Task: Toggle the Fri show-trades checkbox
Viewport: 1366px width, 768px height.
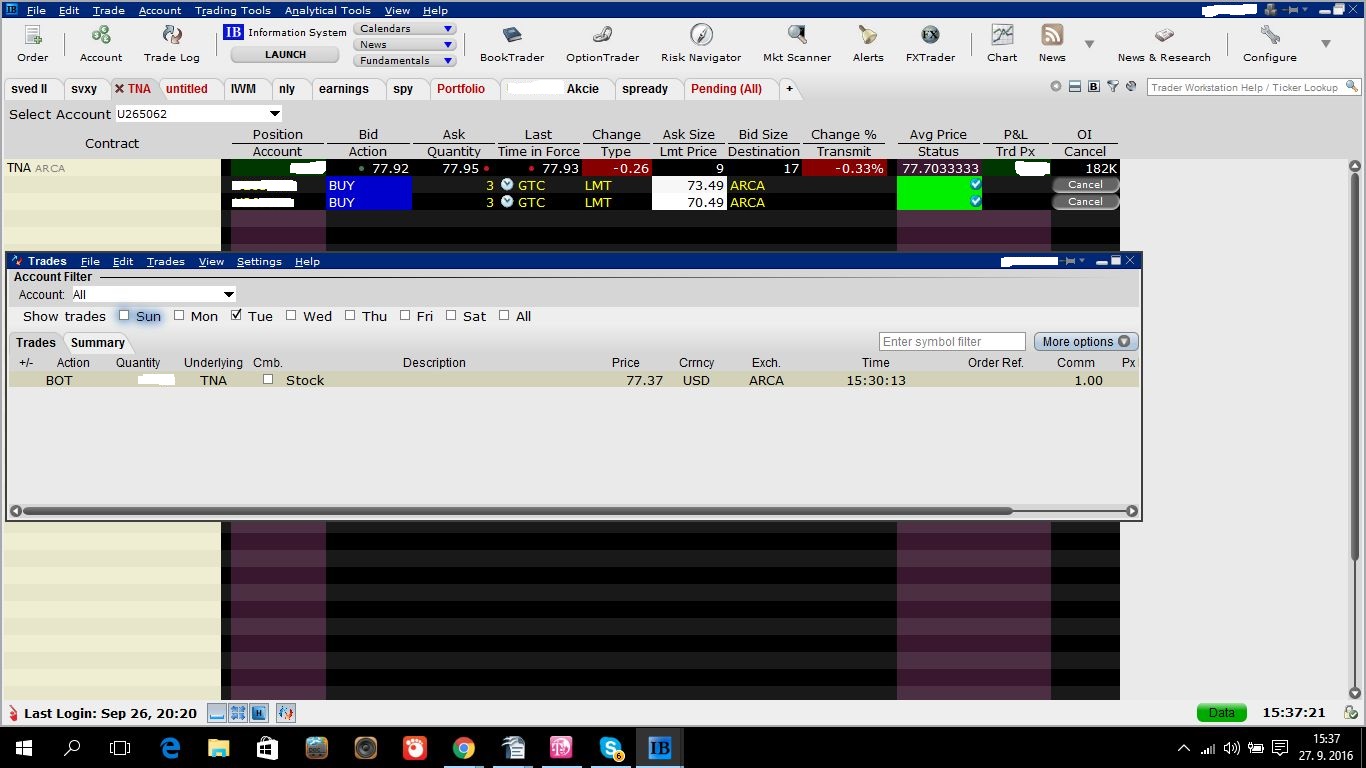Action: (405, 315)
